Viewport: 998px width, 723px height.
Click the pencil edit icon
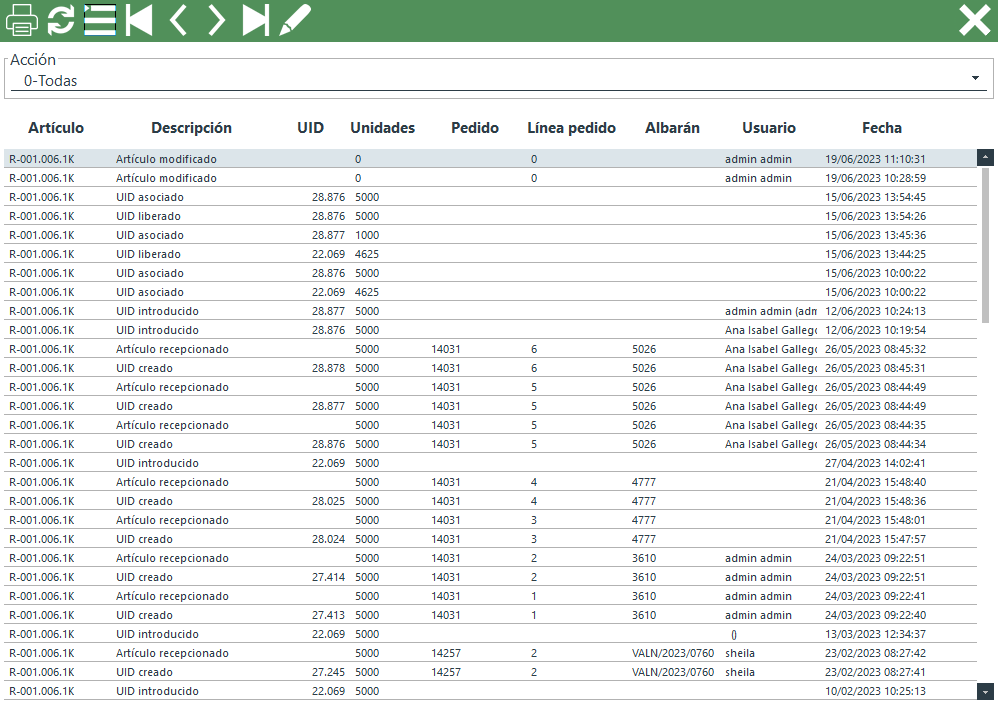click(x=294, y=20)
